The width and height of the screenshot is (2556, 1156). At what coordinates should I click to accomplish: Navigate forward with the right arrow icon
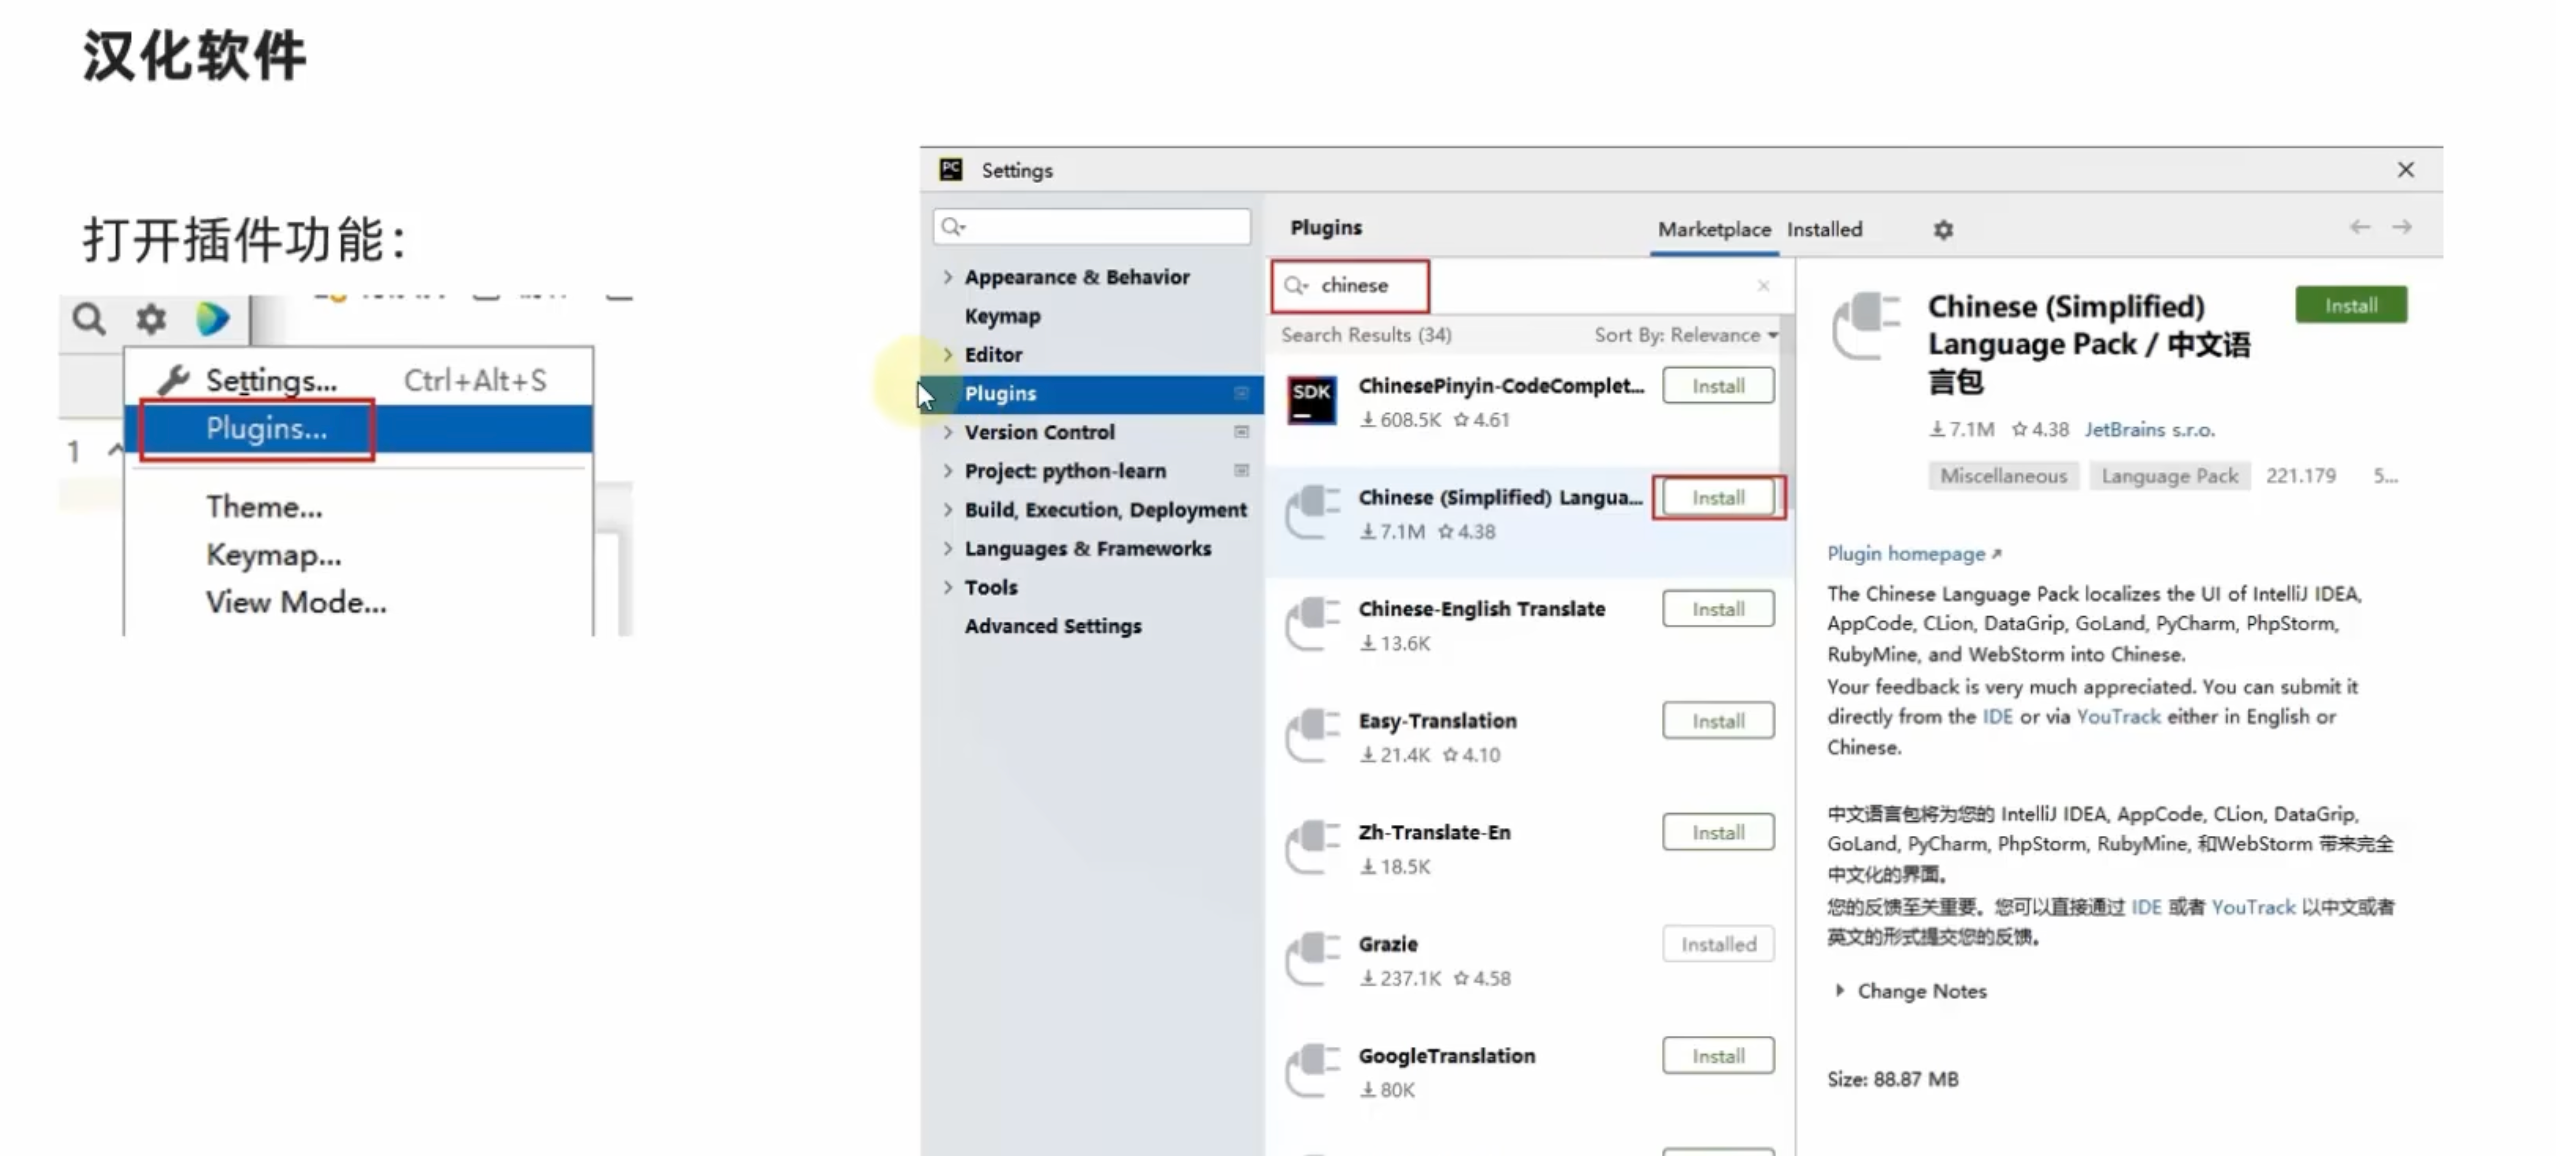point(2401,227)
